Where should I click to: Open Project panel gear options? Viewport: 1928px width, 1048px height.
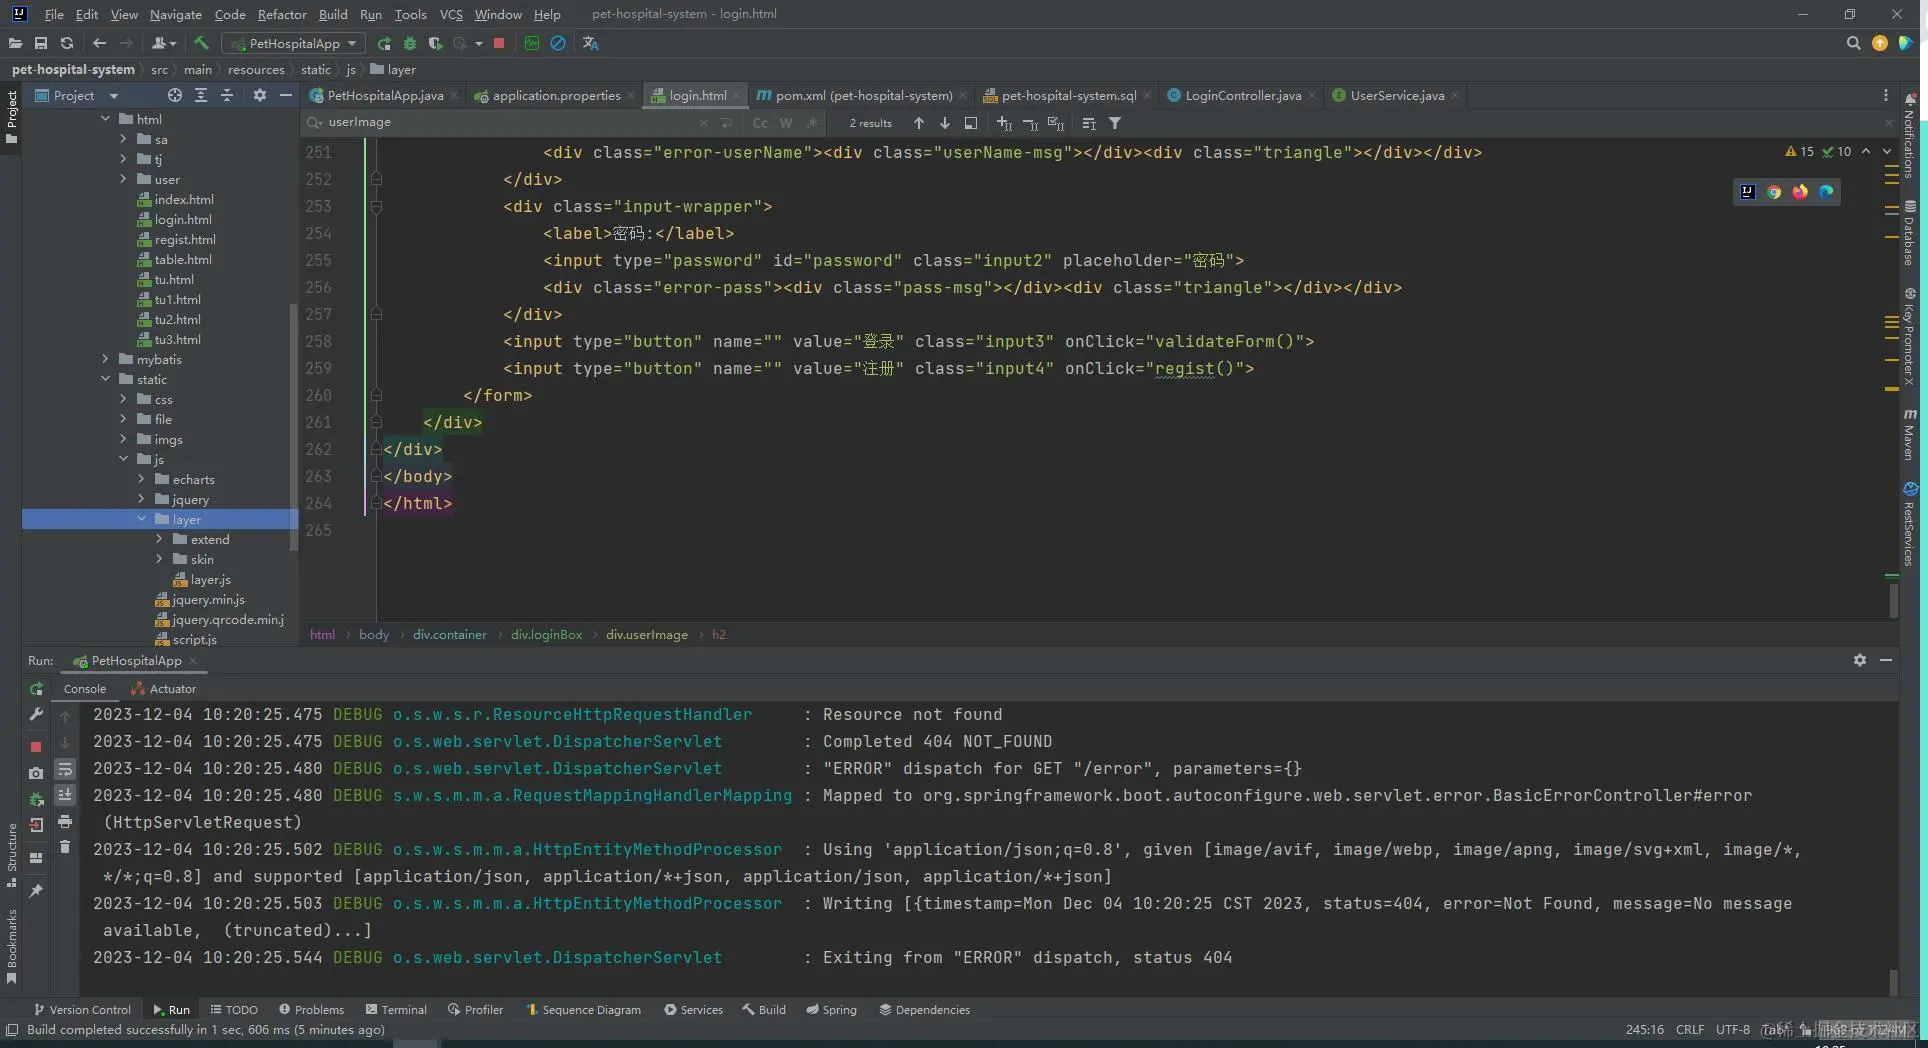coord(260,95)
